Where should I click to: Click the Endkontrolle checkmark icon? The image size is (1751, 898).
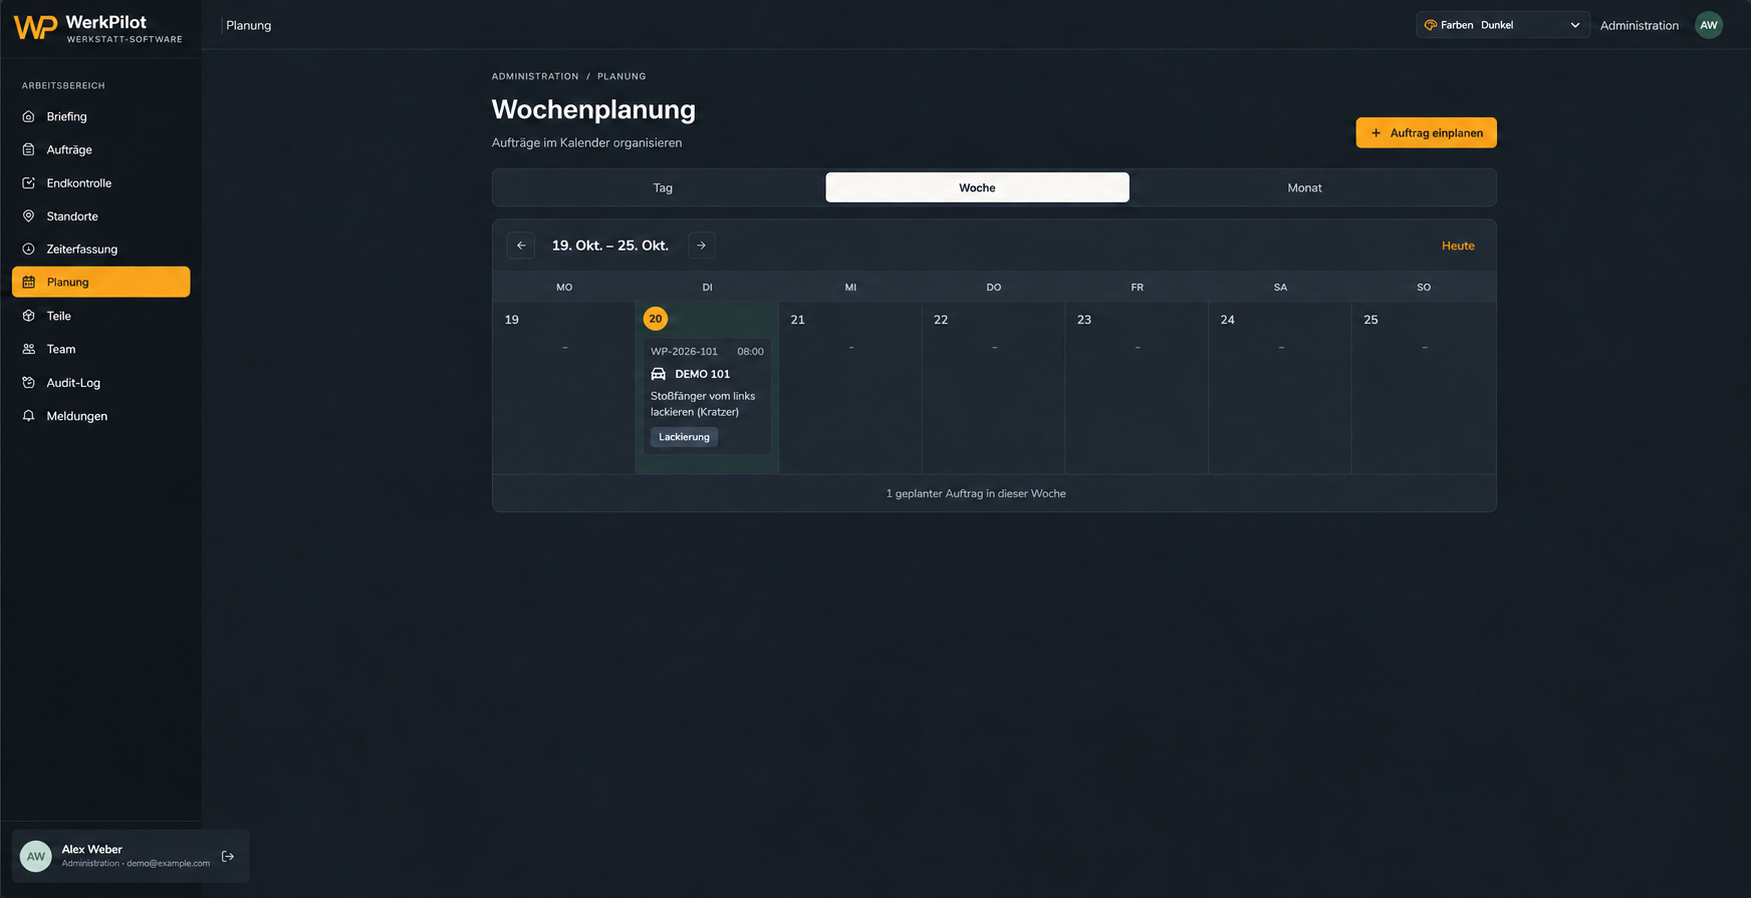(x=29, y=183)
